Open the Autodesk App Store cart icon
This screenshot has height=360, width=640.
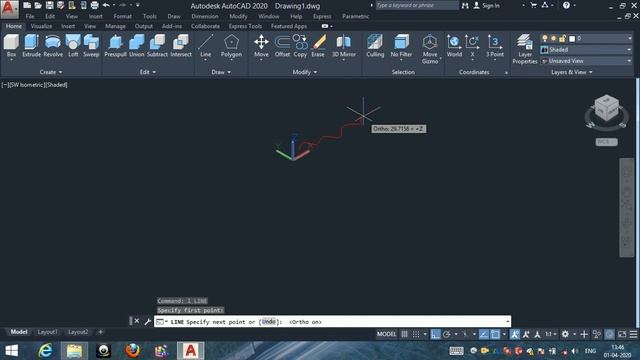tap(533, 5)
